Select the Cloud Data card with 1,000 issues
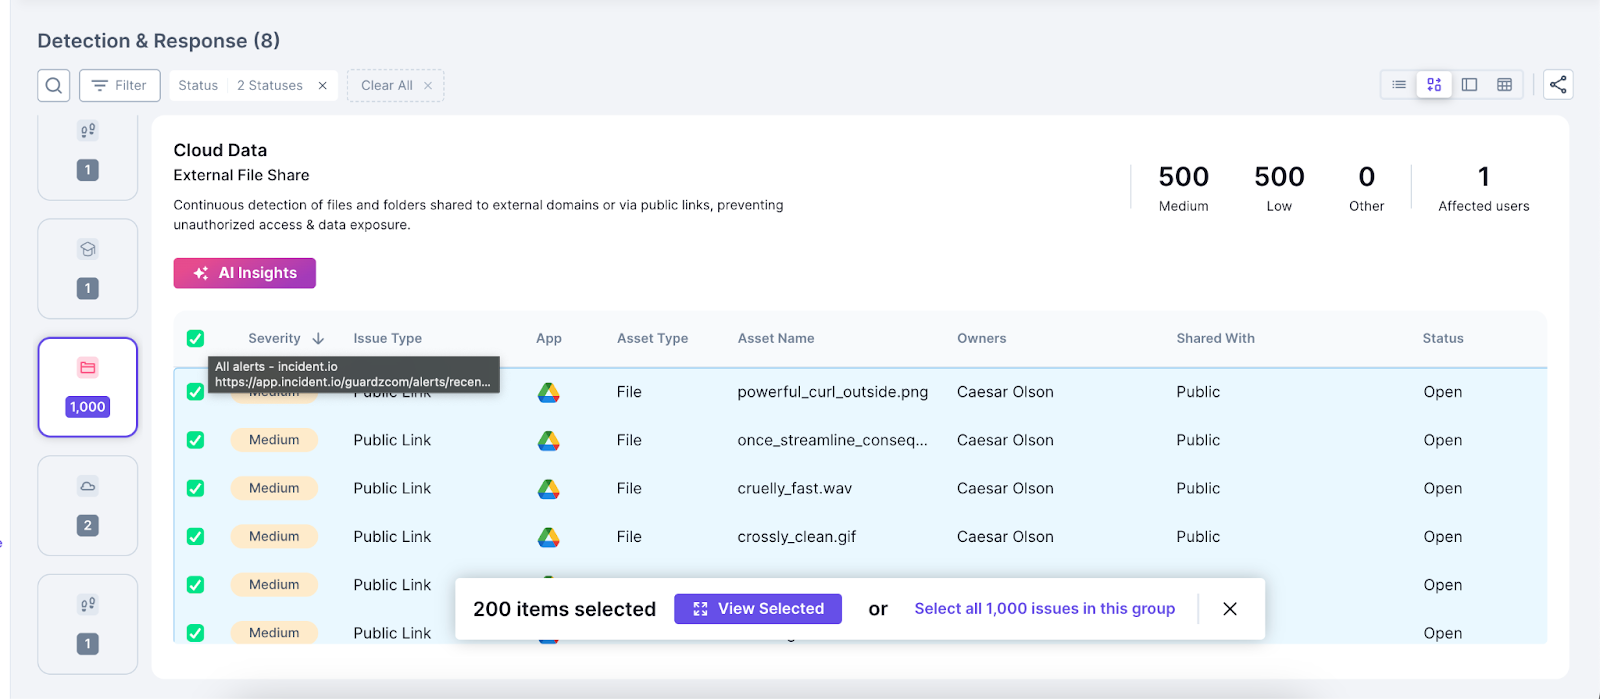This screenshot has height=699, width=1600. [88, 387]
